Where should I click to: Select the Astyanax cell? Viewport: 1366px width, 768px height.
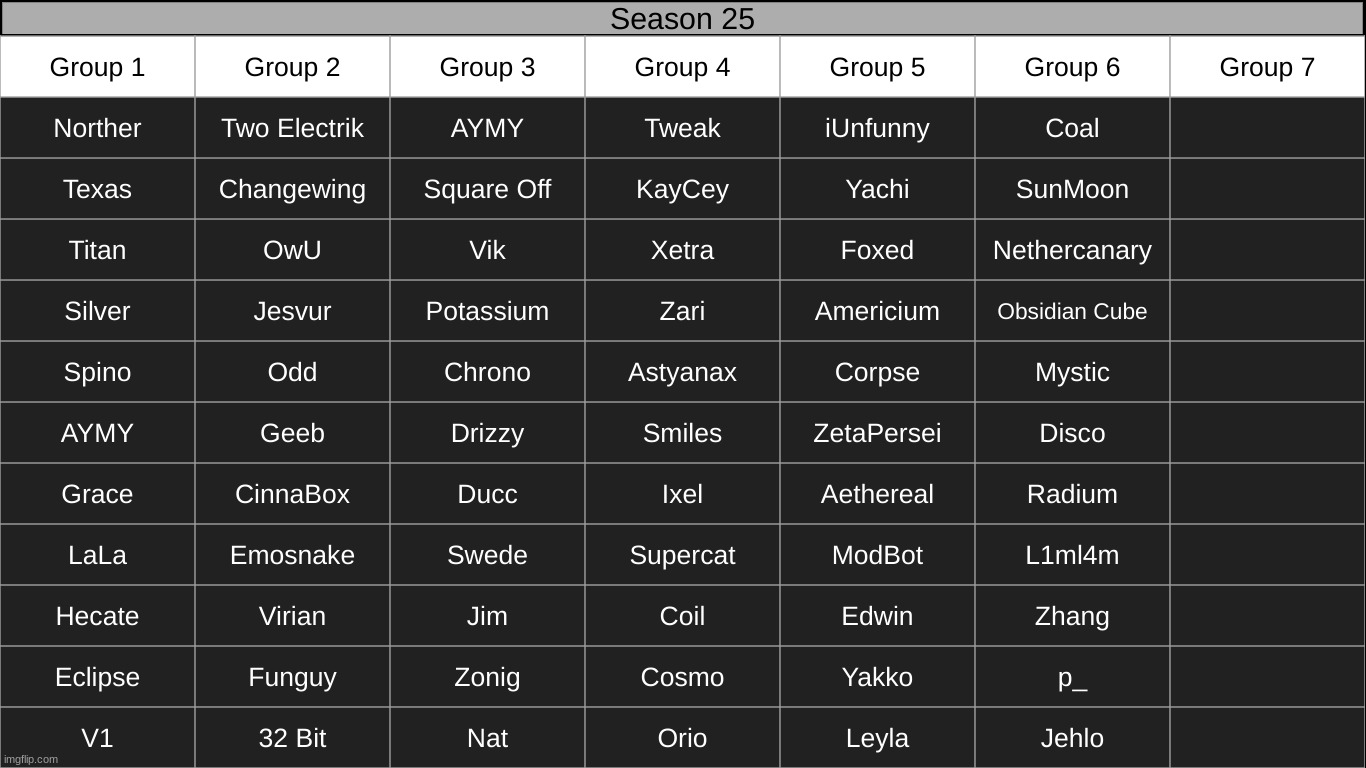[682, 372]
